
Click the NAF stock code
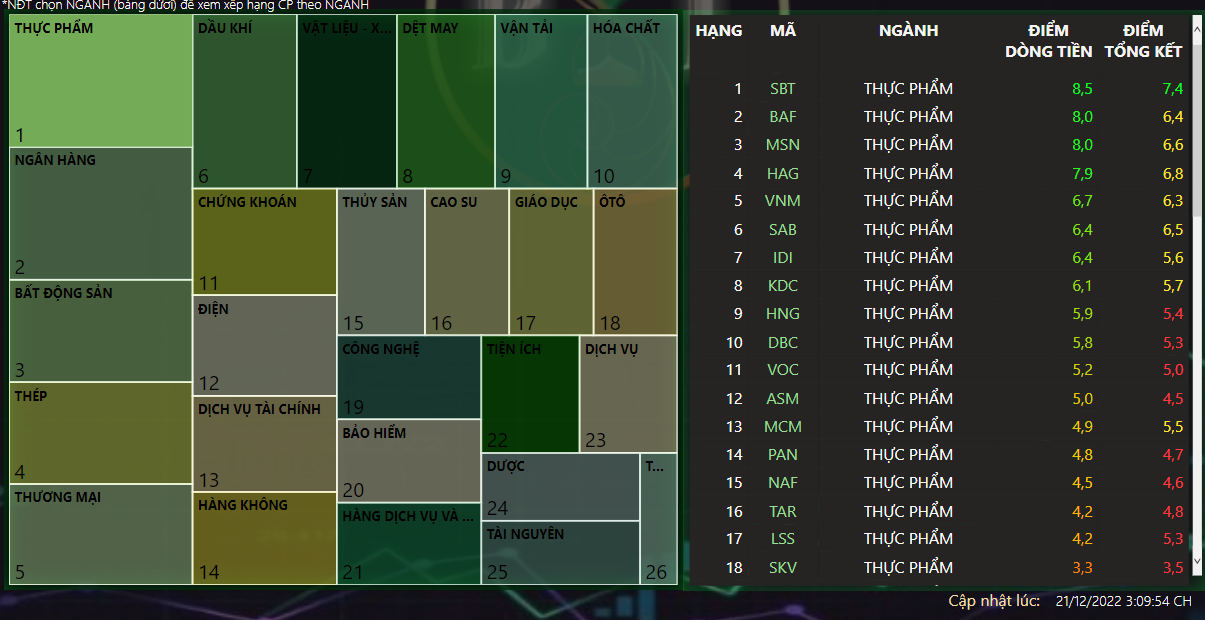pos(783,482)
